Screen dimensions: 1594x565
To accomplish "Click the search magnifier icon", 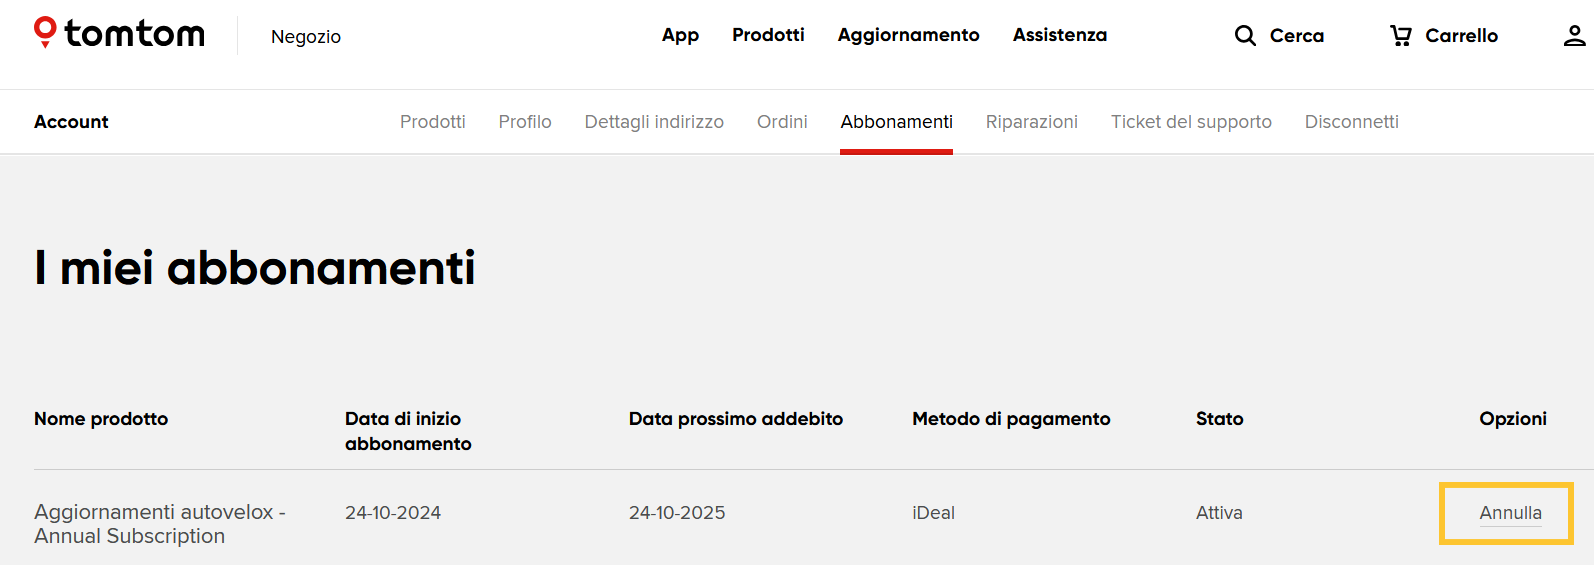I will [x=1245, y=36].
